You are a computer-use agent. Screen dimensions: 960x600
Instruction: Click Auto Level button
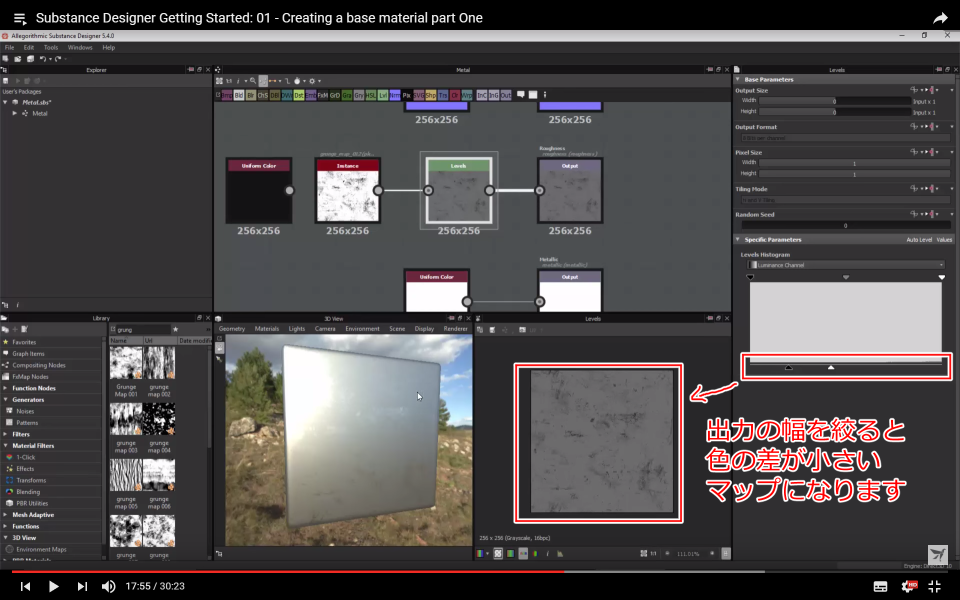pos(919,239)
